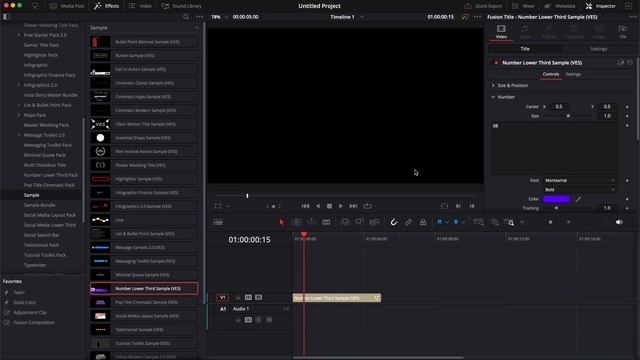Click the V1 video track selector
The image size is (640, 360).
(x=222, y=298)
